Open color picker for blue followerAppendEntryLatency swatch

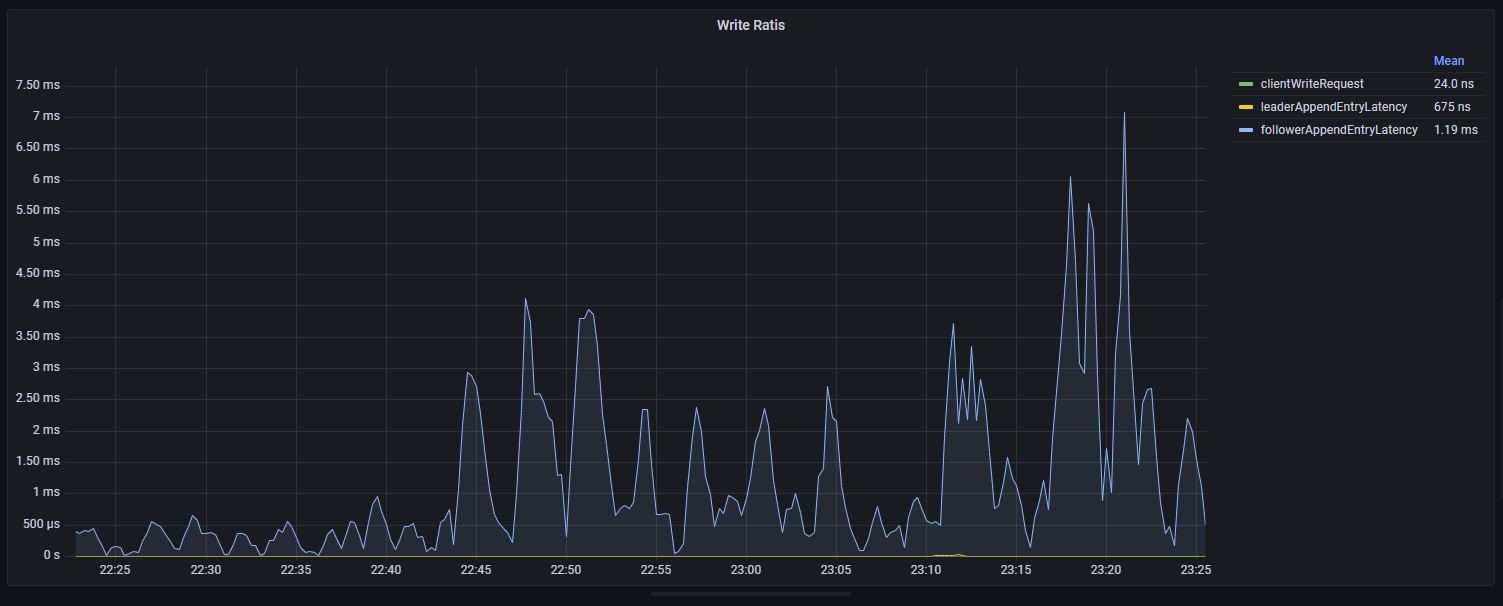[1245, 130]
